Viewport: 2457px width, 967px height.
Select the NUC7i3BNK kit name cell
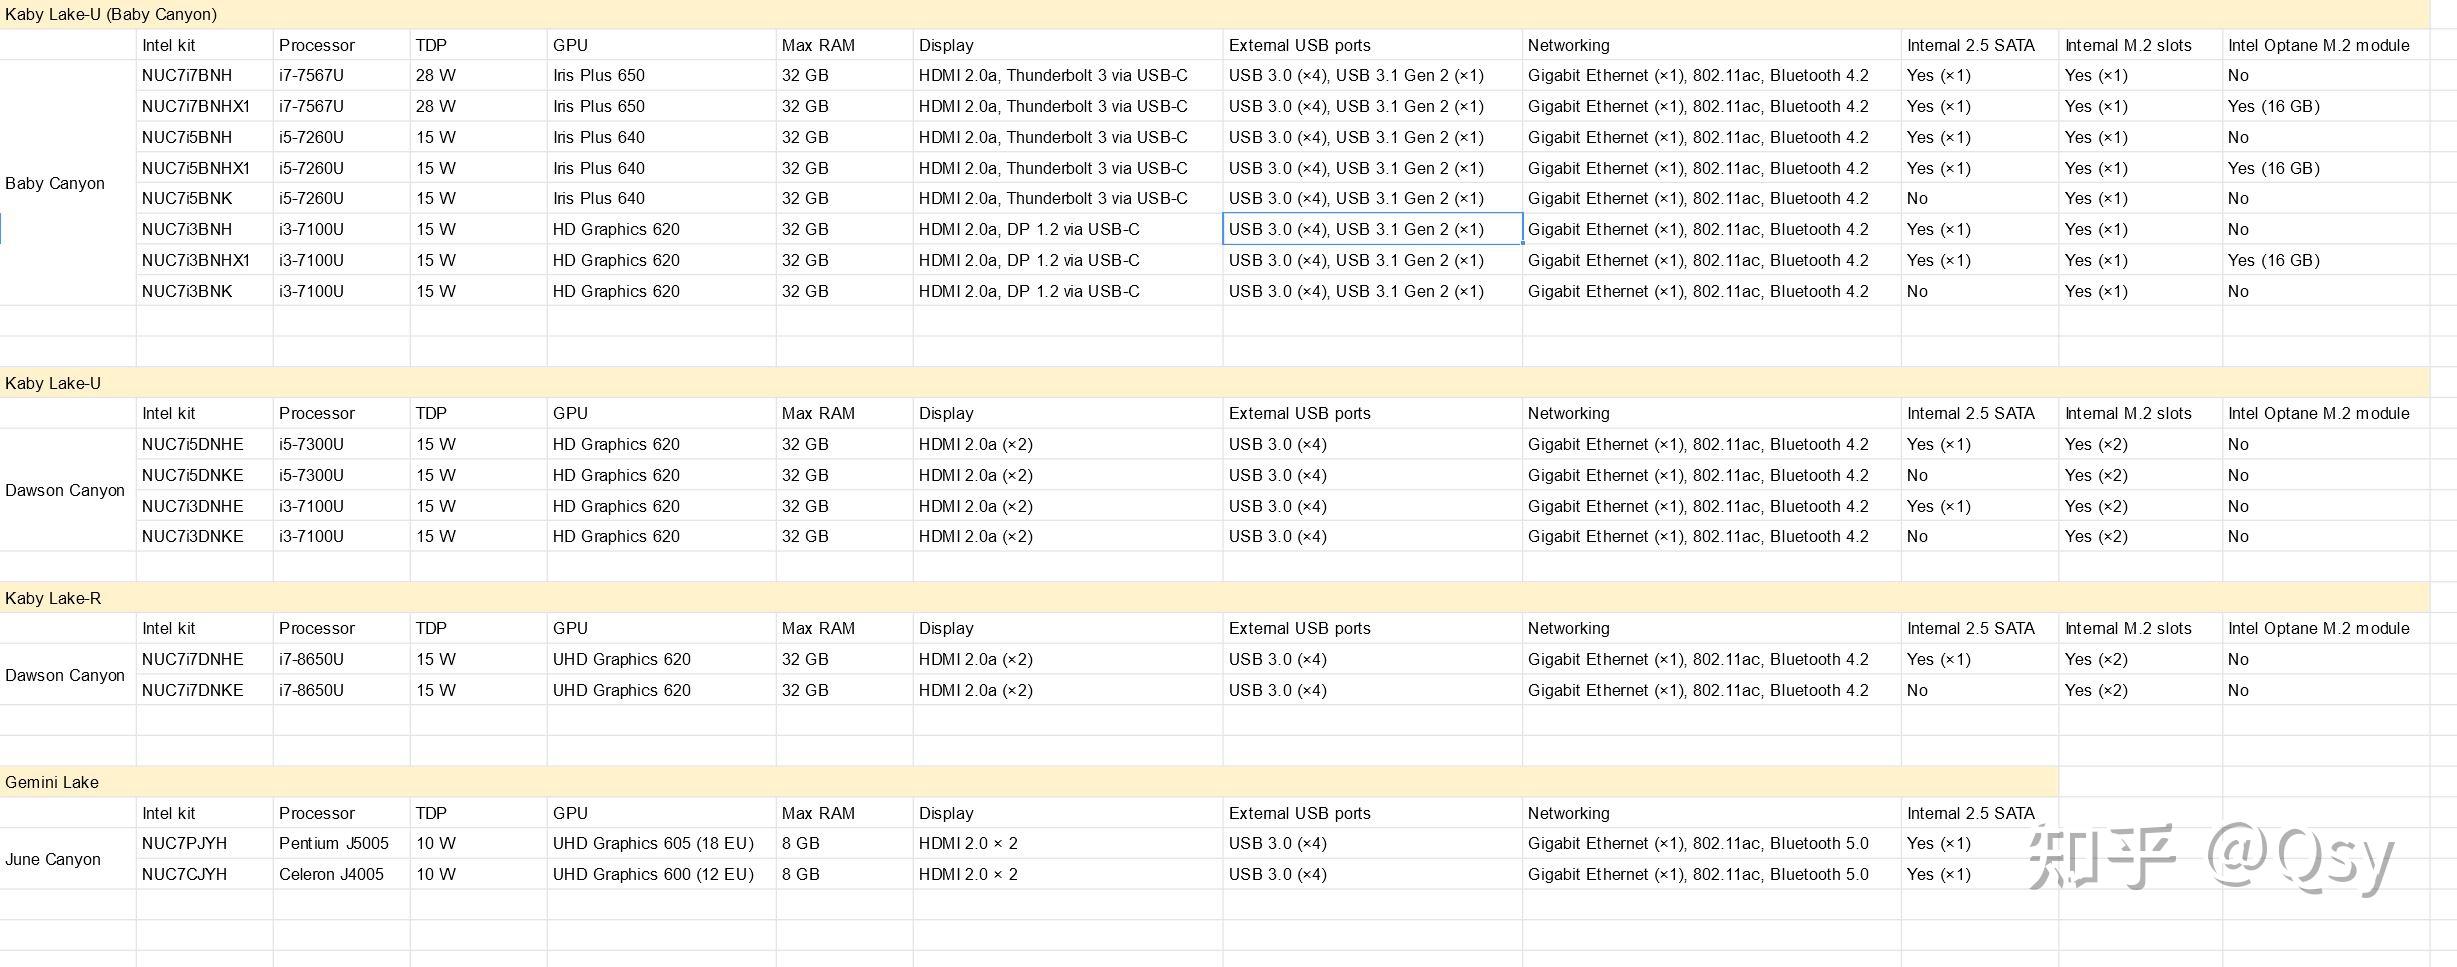[187, 291]
